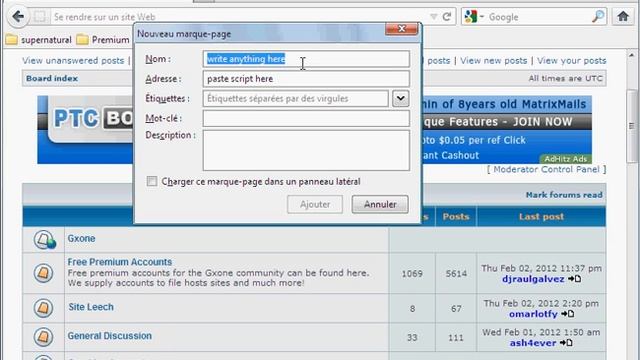
Task: Open djraulgalvez user profile
Action: point(533,279)
